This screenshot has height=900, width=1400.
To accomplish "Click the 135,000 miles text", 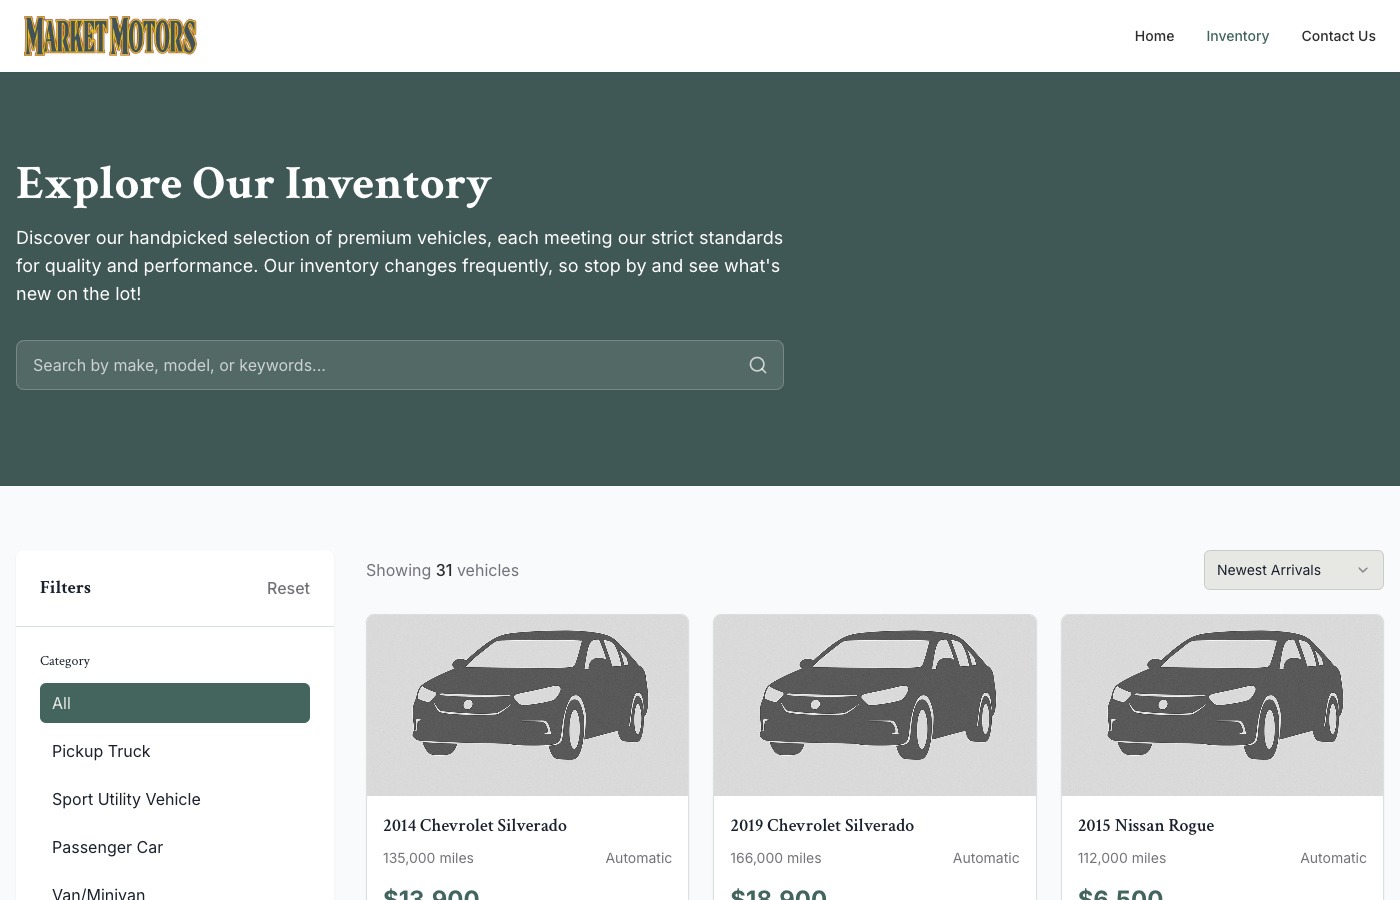I will (428, 858).
